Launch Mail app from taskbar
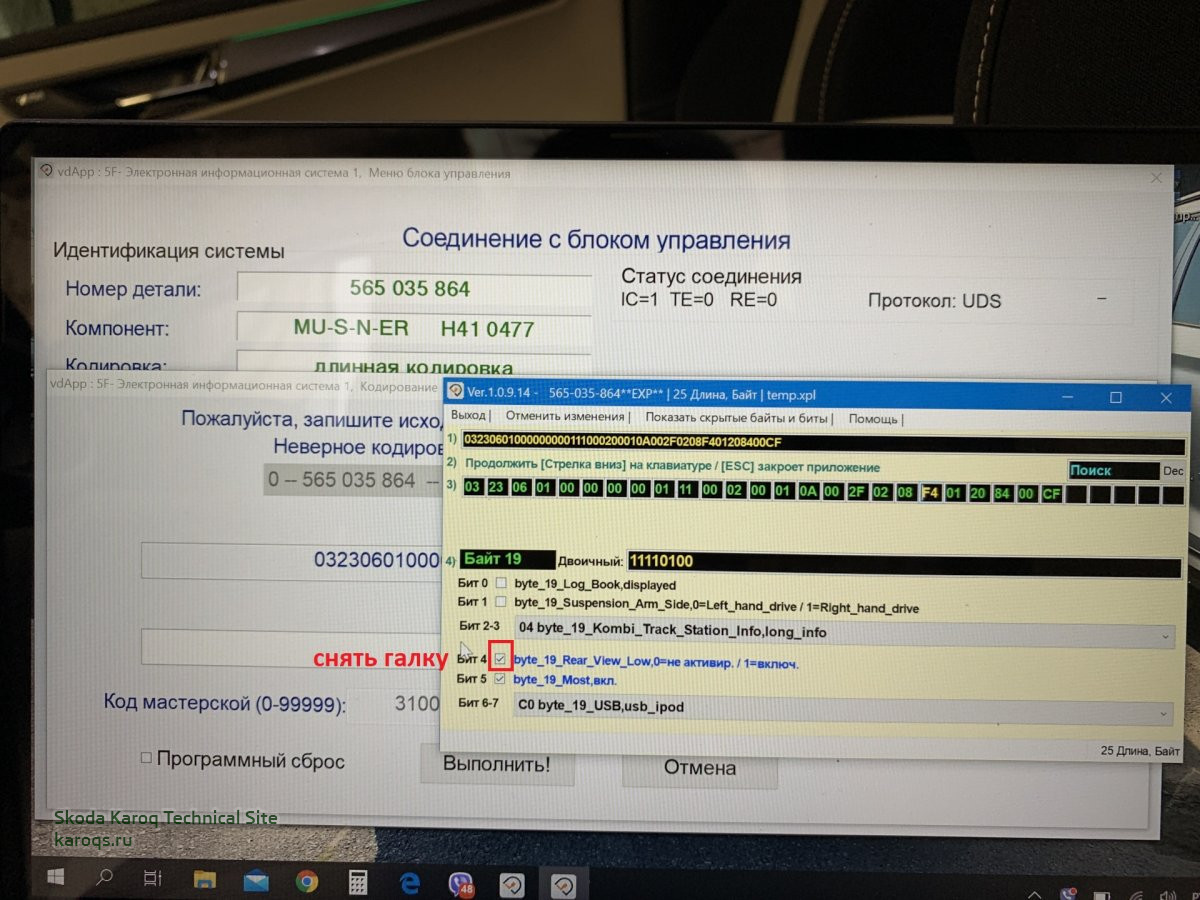1200x900 pixels. tap(256, 880)
